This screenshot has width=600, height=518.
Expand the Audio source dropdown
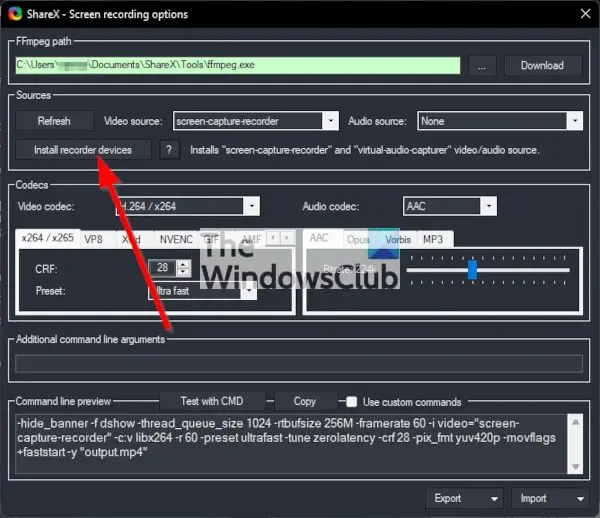pos(574,121)
